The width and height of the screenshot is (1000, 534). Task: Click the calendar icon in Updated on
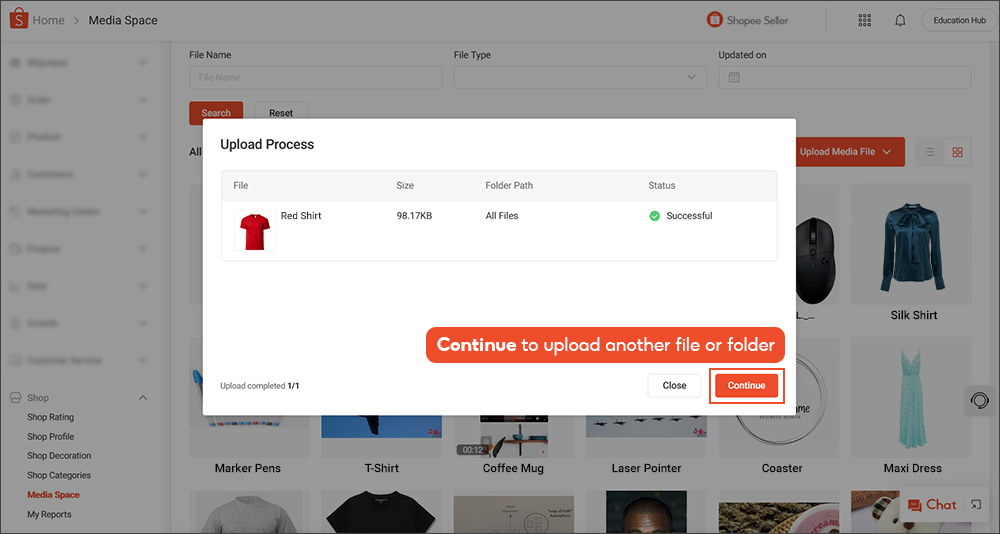[x=734, y=77]
